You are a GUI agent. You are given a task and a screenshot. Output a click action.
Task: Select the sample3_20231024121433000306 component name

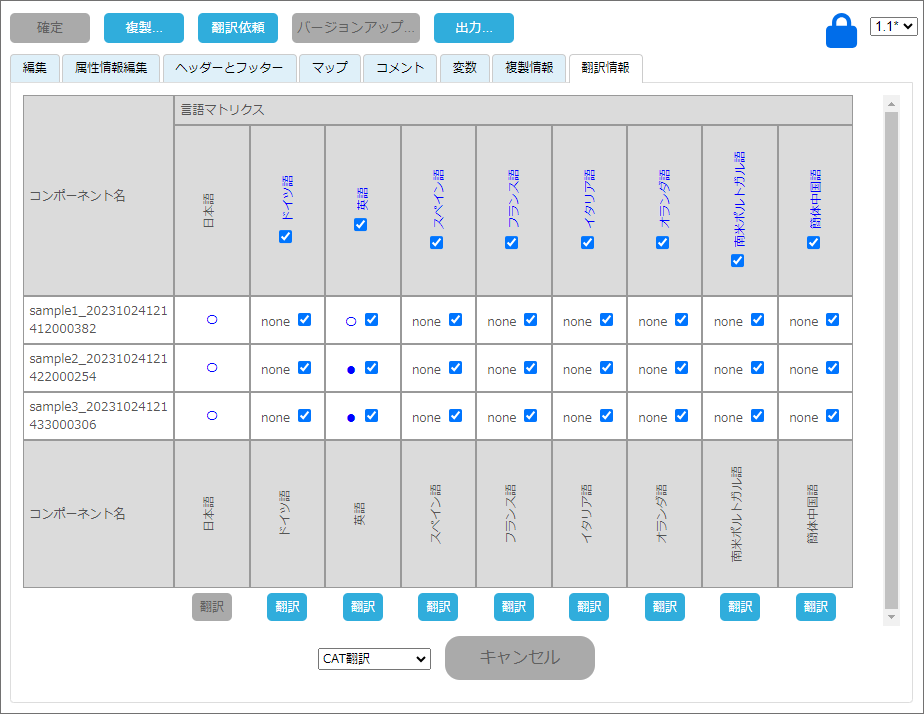98,415
